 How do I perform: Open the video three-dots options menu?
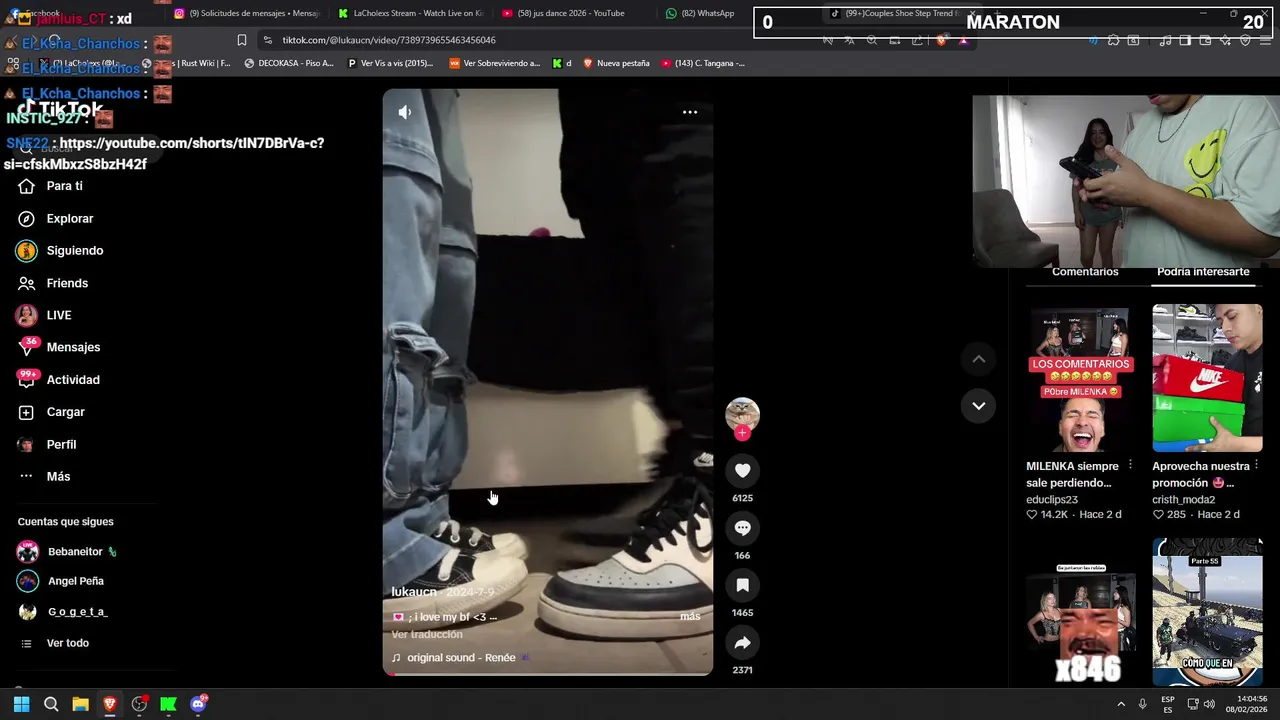pyautogui.click(x=690, y=112)
